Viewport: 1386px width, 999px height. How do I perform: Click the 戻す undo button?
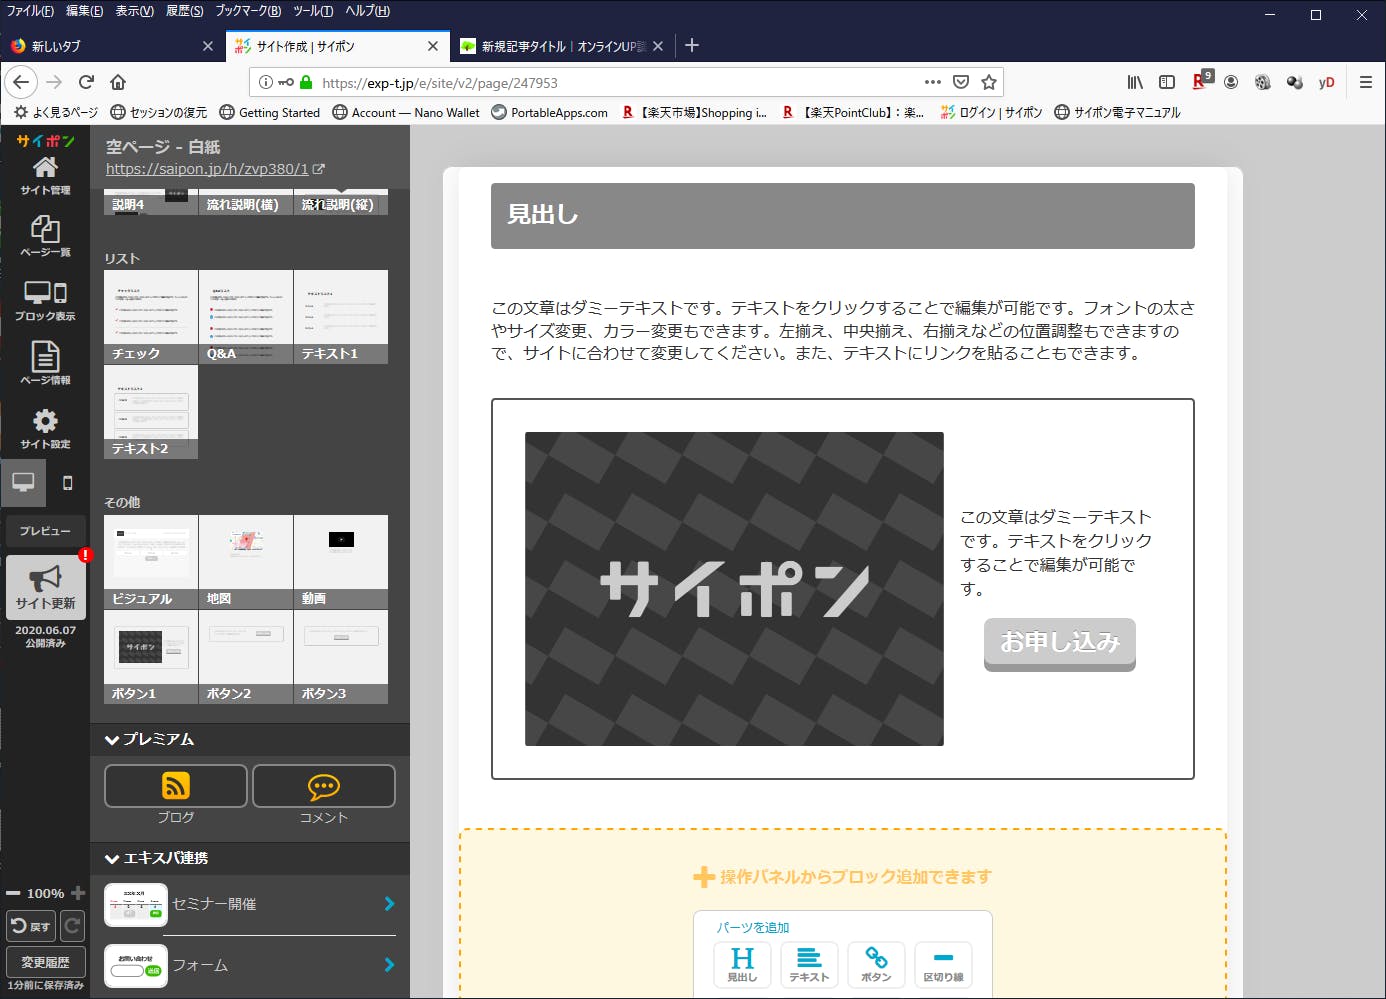click(31, 926)
